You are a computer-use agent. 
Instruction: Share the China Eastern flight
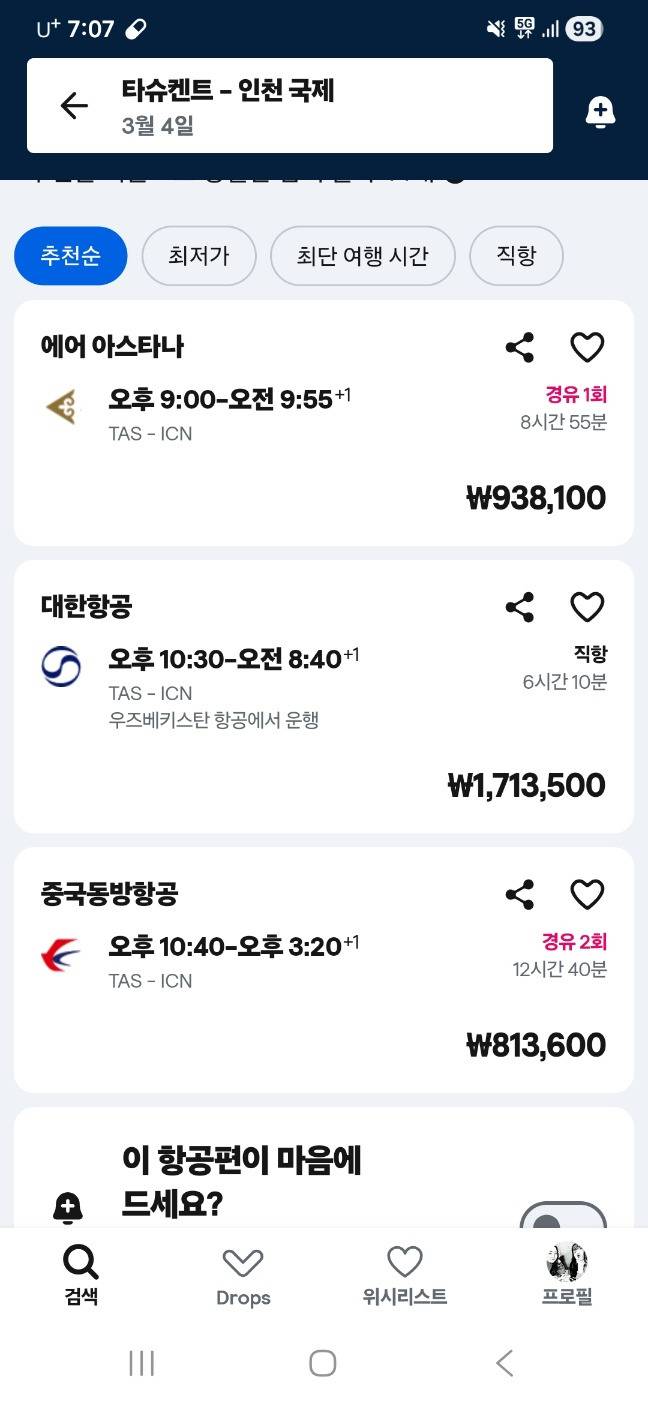(x=519, y=894)
